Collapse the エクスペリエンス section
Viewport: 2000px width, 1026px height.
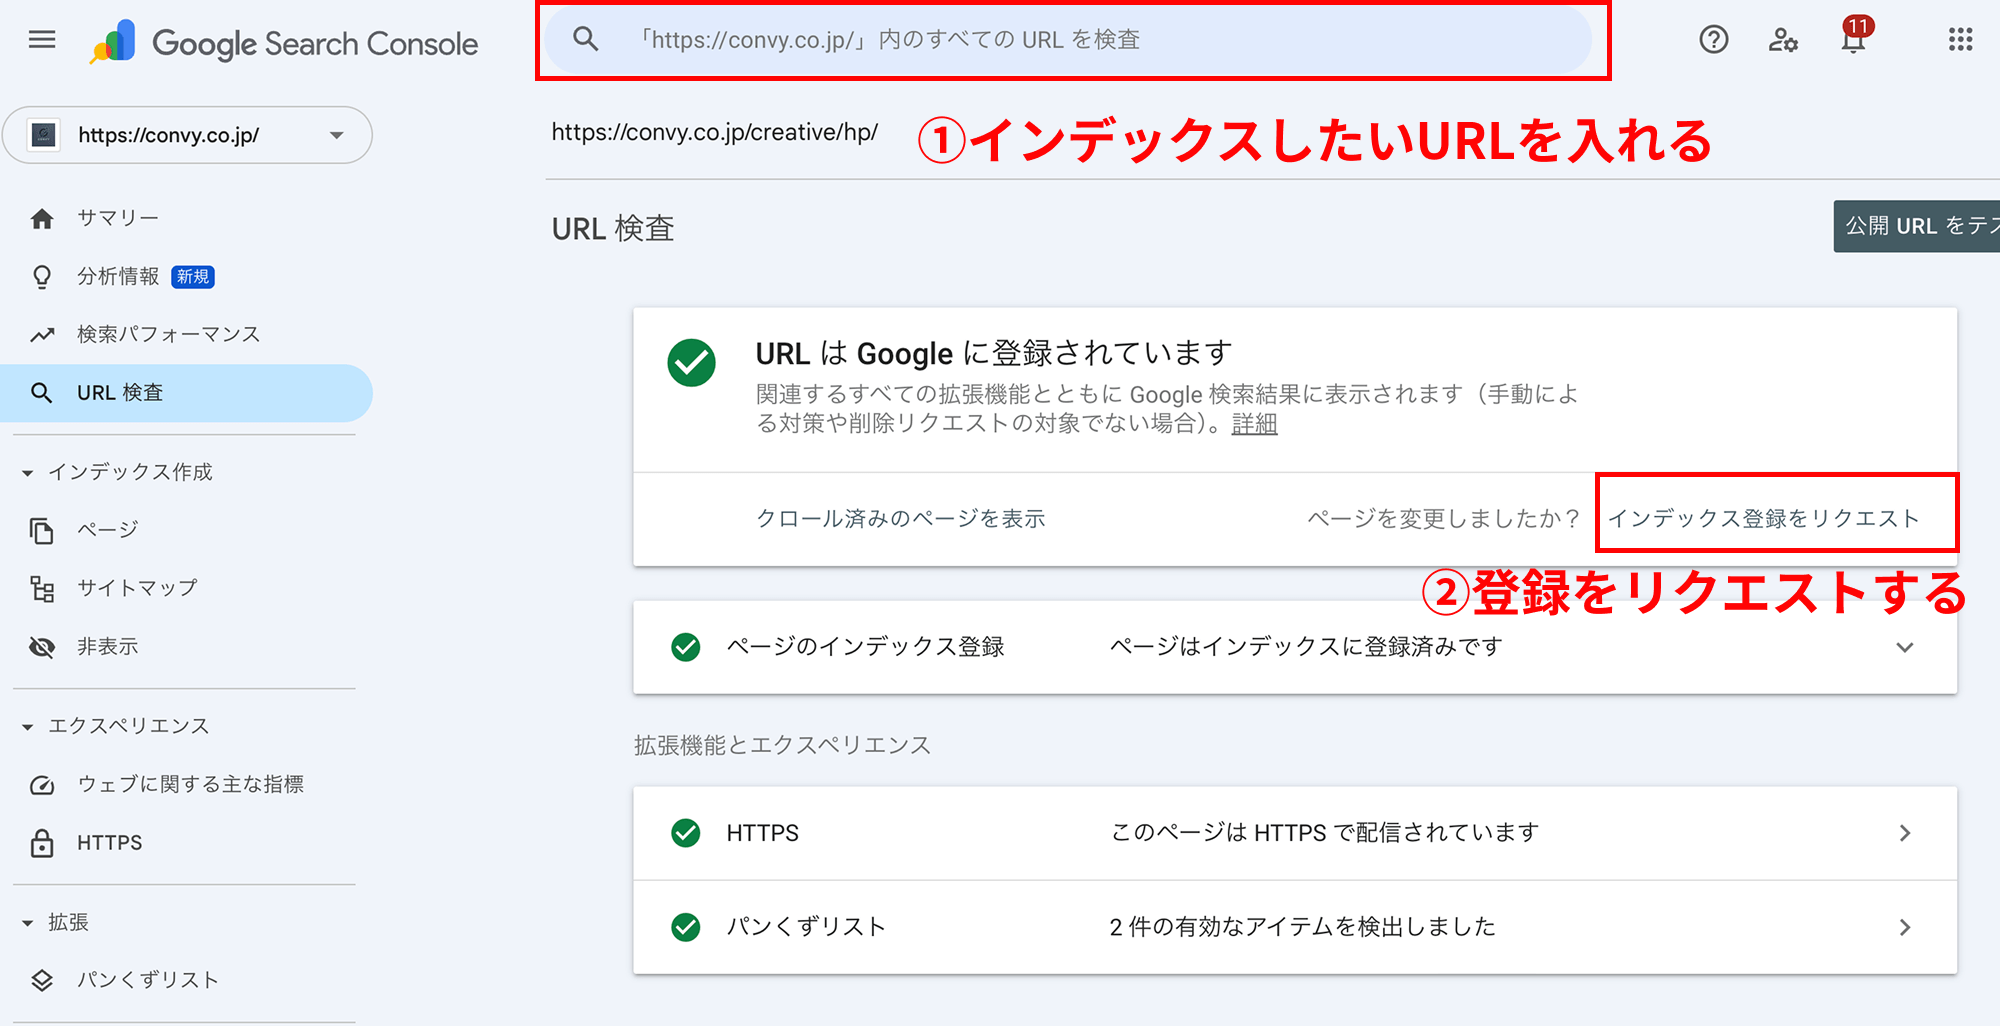click(28, 725)
